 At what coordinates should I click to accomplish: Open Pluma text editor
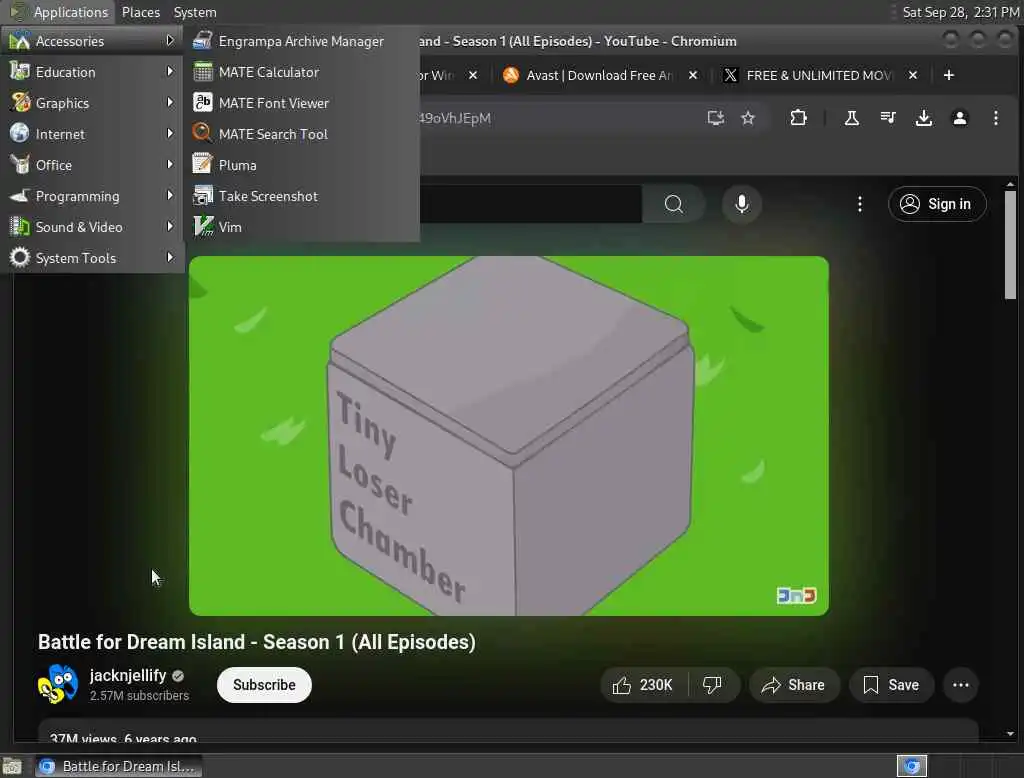tap(301, 165)
